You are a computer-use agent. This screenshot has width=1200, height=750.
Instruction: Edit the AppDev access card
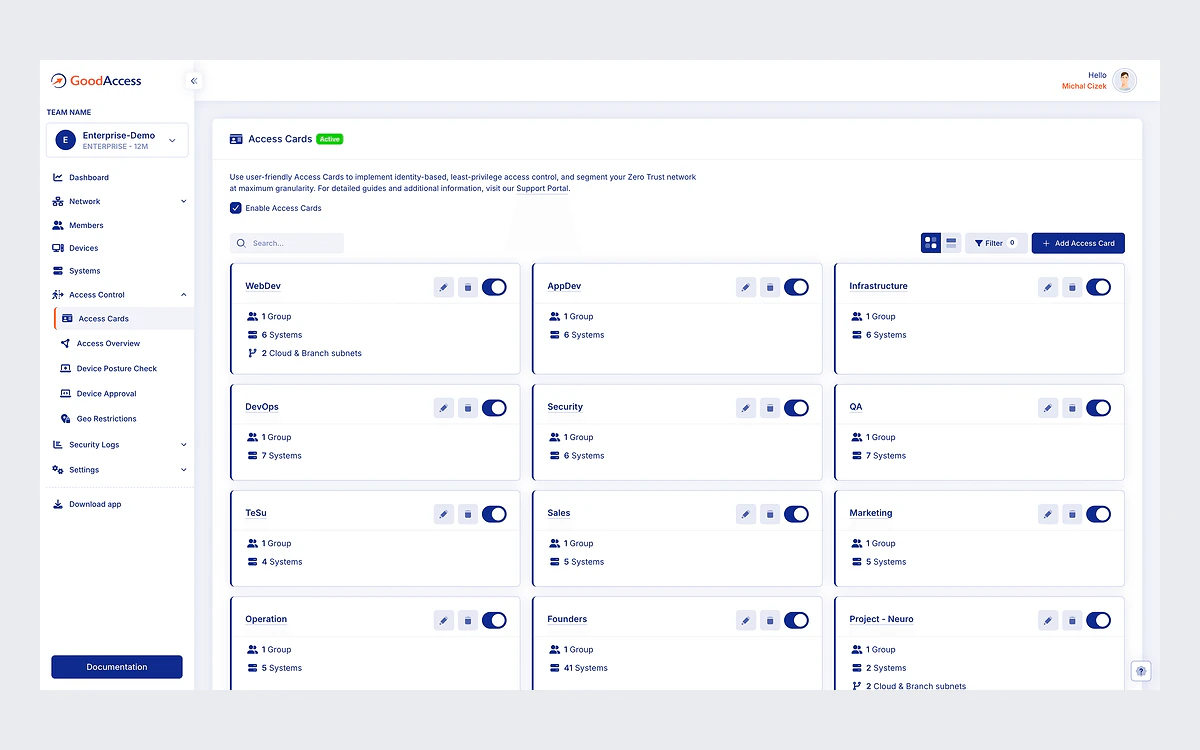746,287
